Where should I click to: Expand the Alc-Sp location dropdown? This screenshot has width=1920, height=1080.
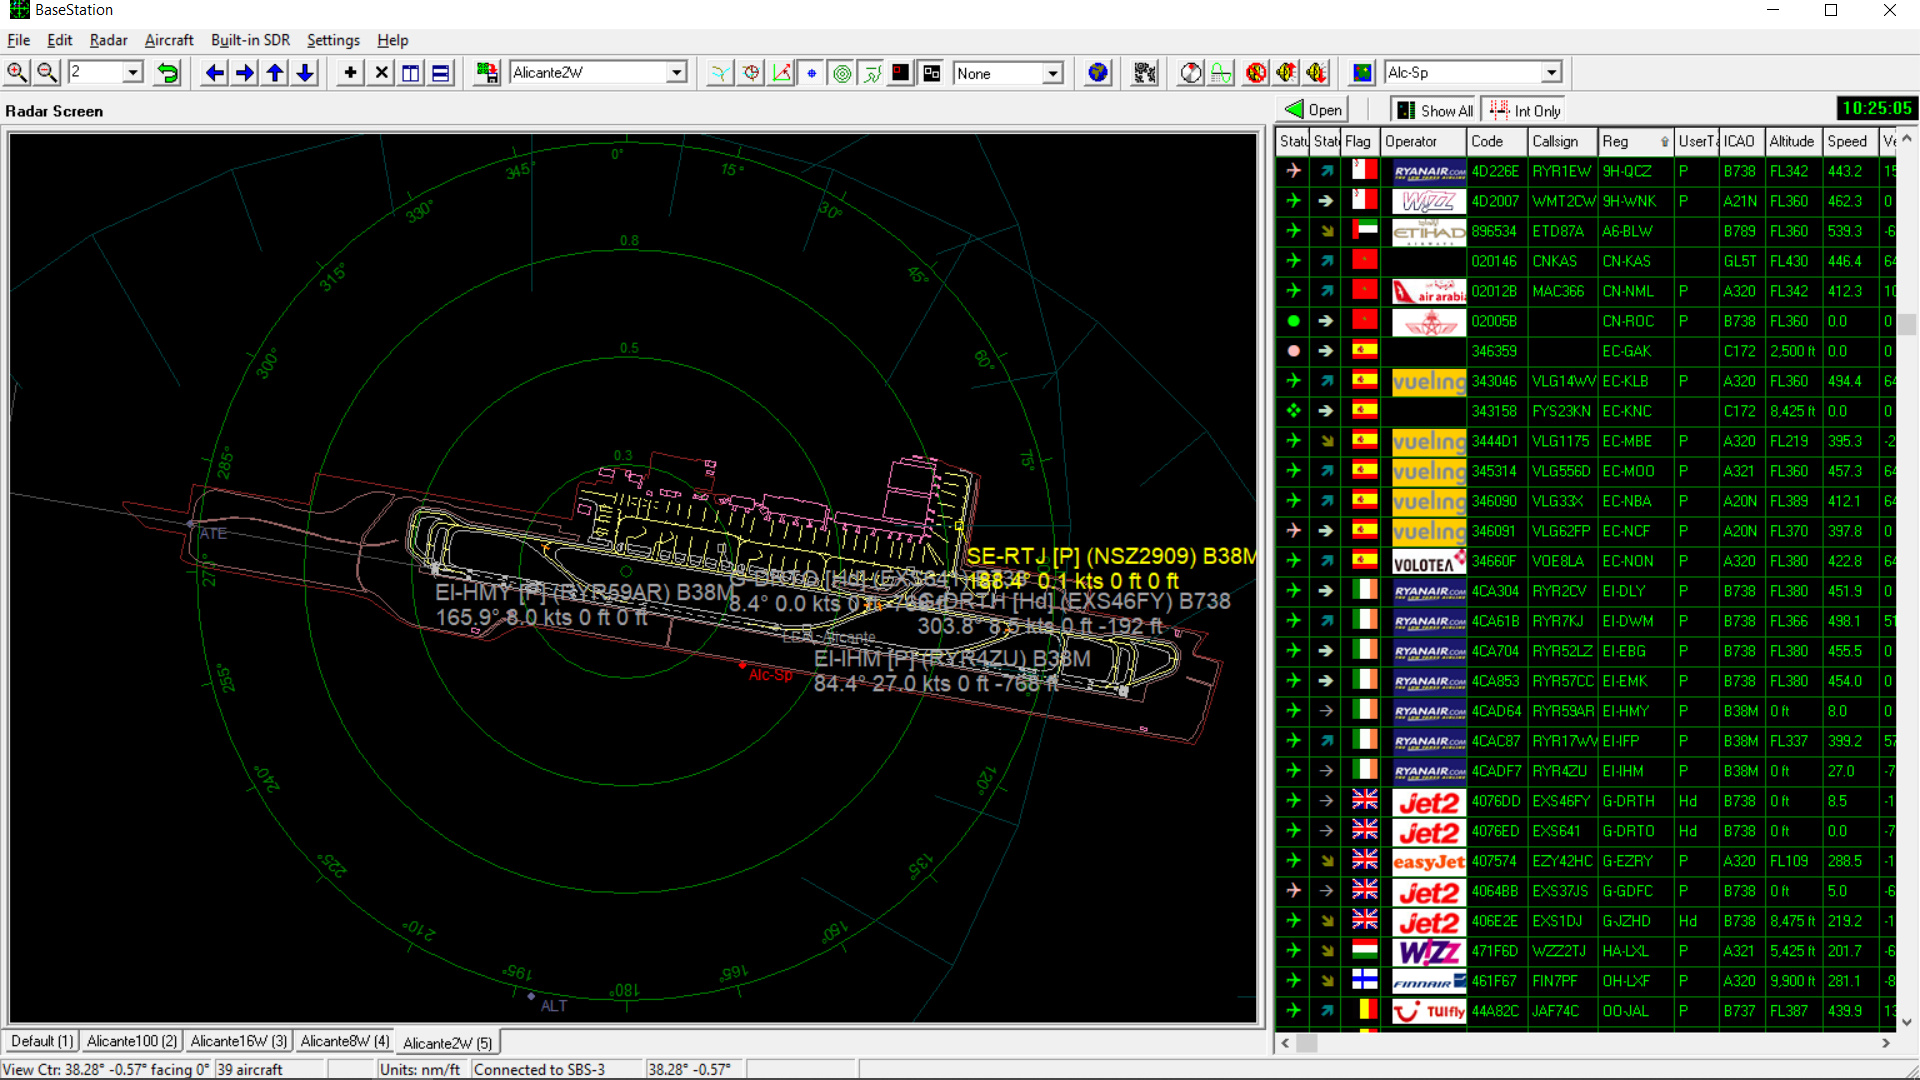[1551, 73]
